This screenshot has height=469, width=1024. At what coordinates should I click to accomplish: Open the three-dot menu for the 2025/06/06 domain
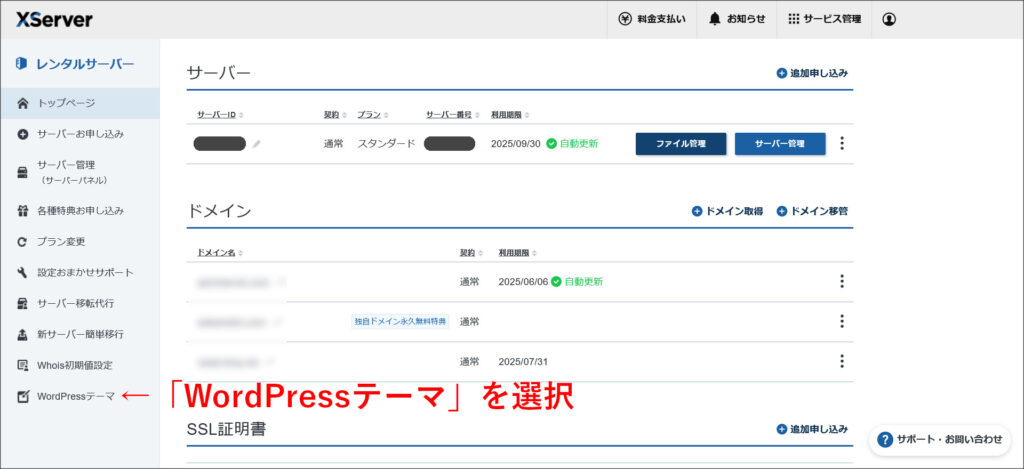point(842,282)
